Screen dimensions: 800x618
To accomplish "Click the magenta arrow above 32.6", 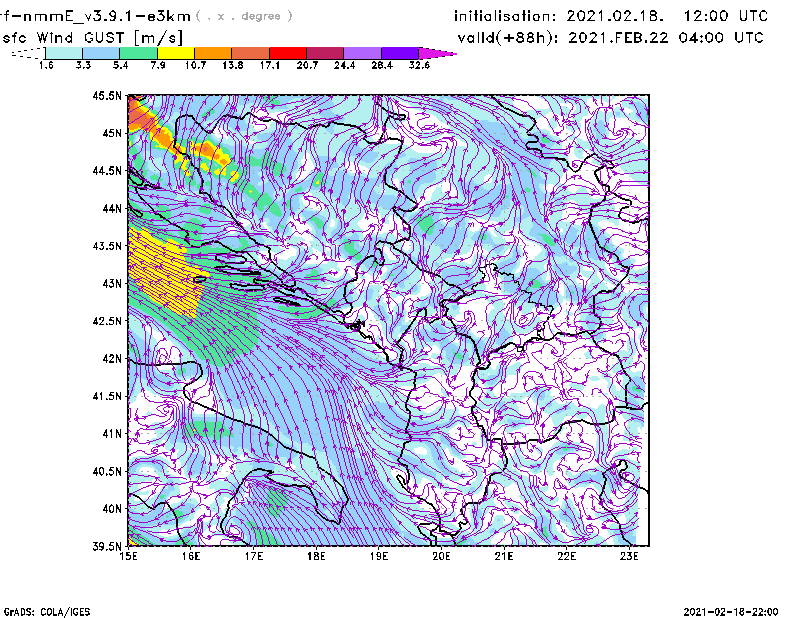I will coord(437,53).
